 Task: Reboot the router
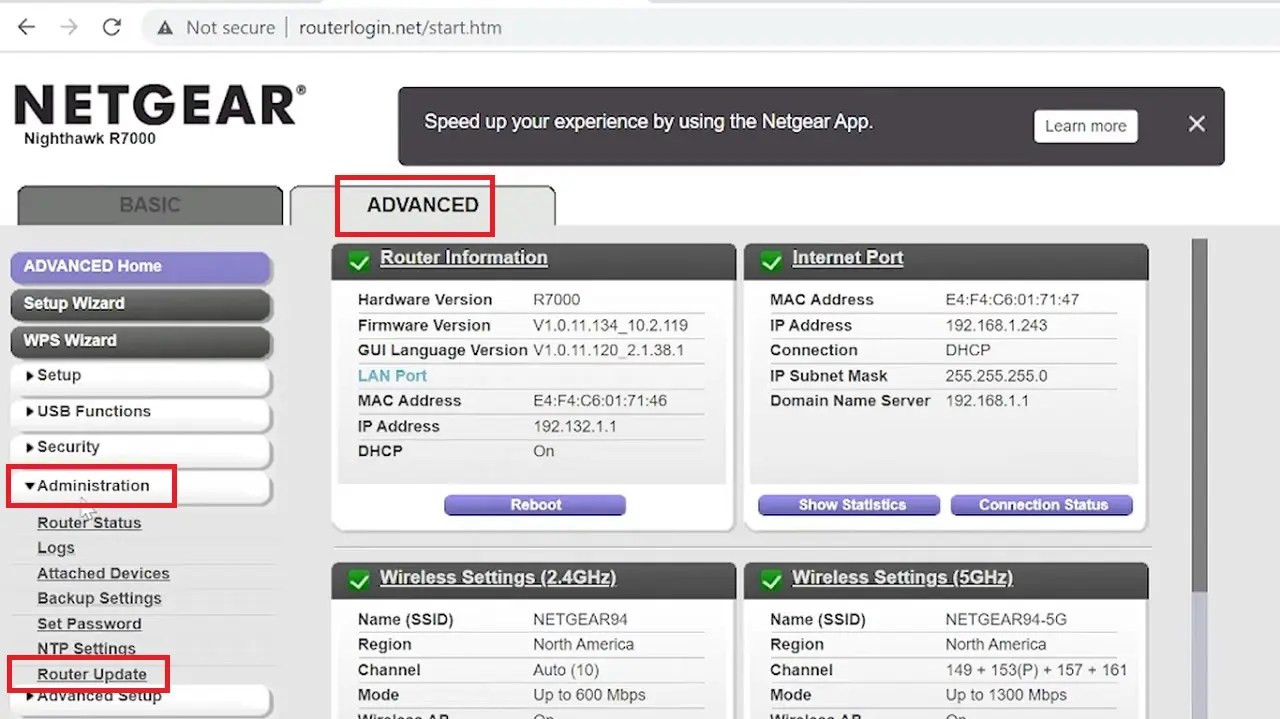pos(534,505)
